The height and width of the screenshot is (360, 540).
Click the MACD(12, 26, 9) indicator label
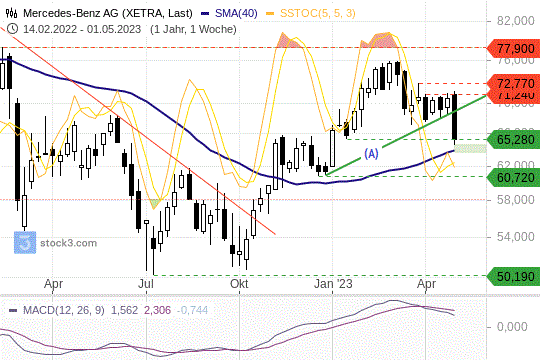pyautogui.click(x=63, y=310)
